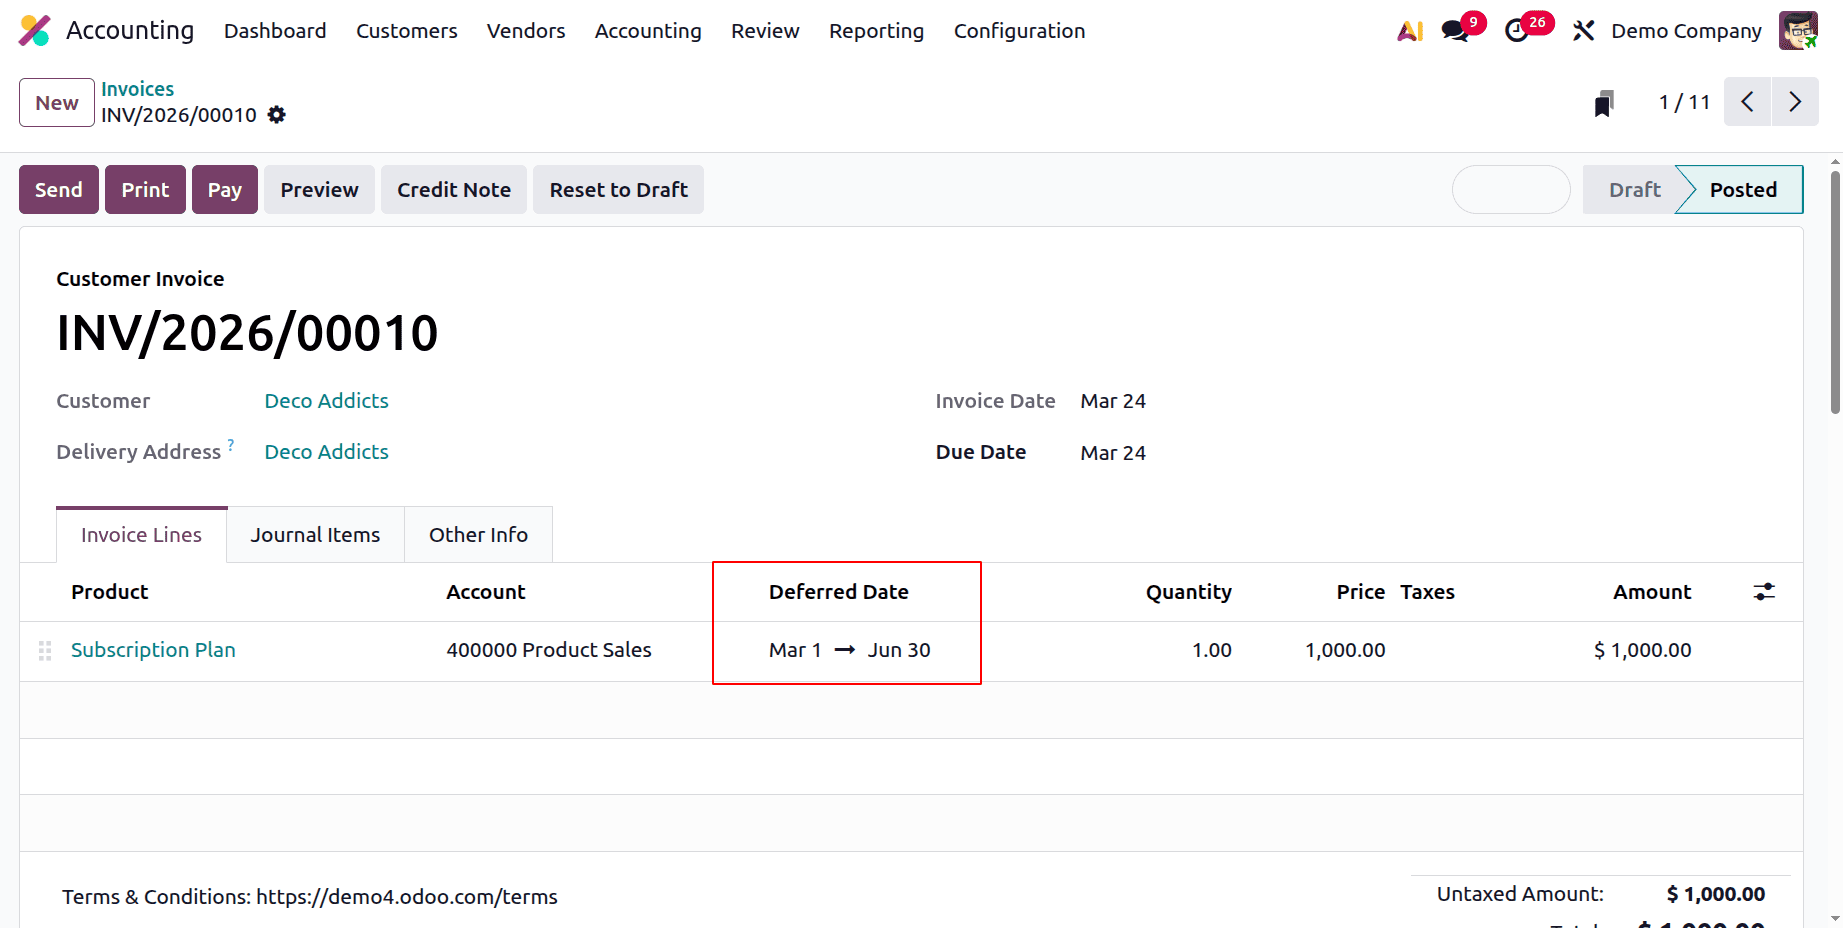This screenshot has width=1843, height=928.
Task: Go to next invoice record arrow
Action: (1795, 101)
